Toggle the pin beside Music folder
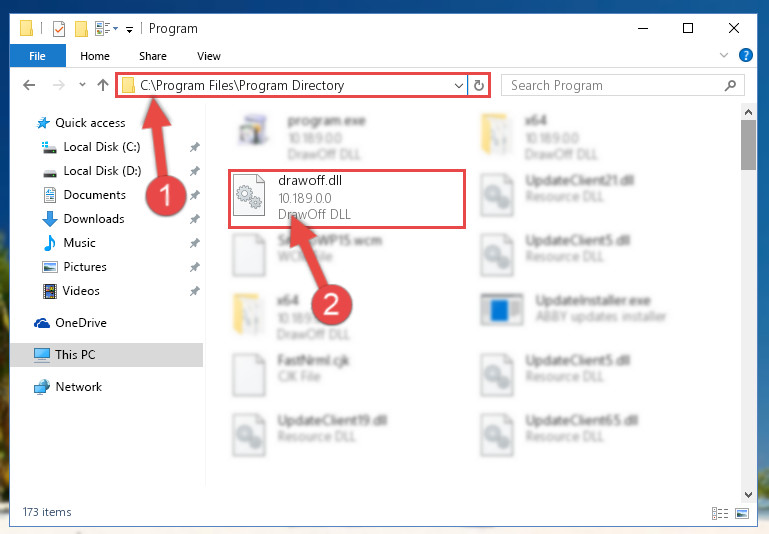The height and width of the screenshot is (534, 769). [x=195, y=243]
